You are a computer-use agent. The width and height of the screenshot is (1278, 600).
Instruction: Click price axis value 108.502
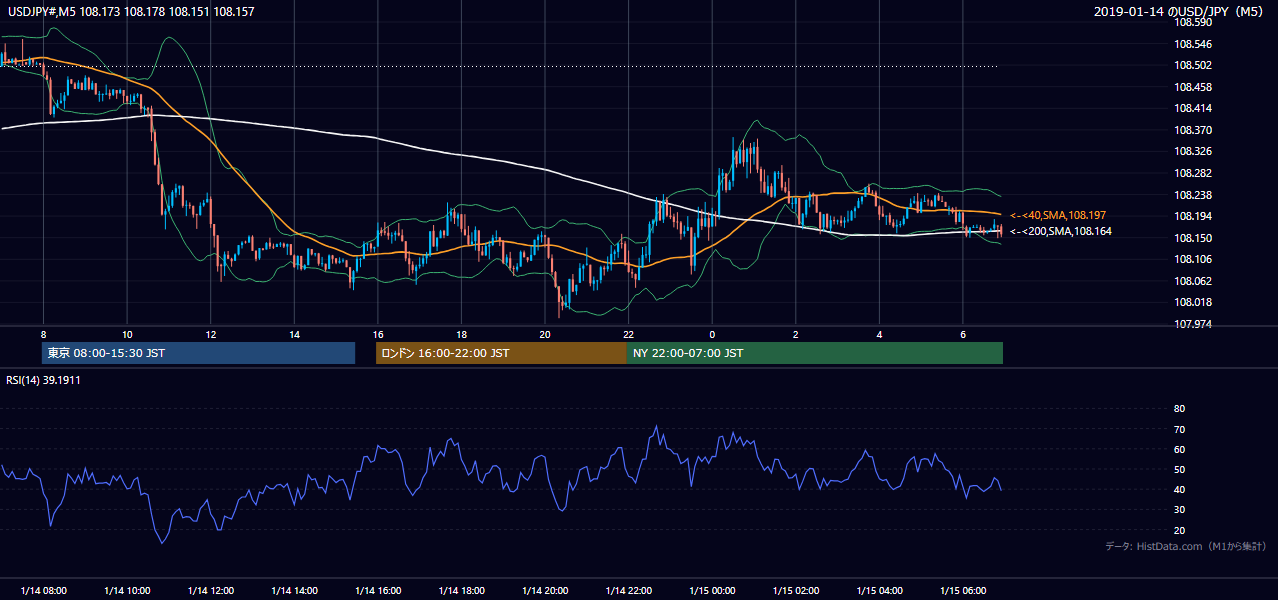tap(1192, 65)
